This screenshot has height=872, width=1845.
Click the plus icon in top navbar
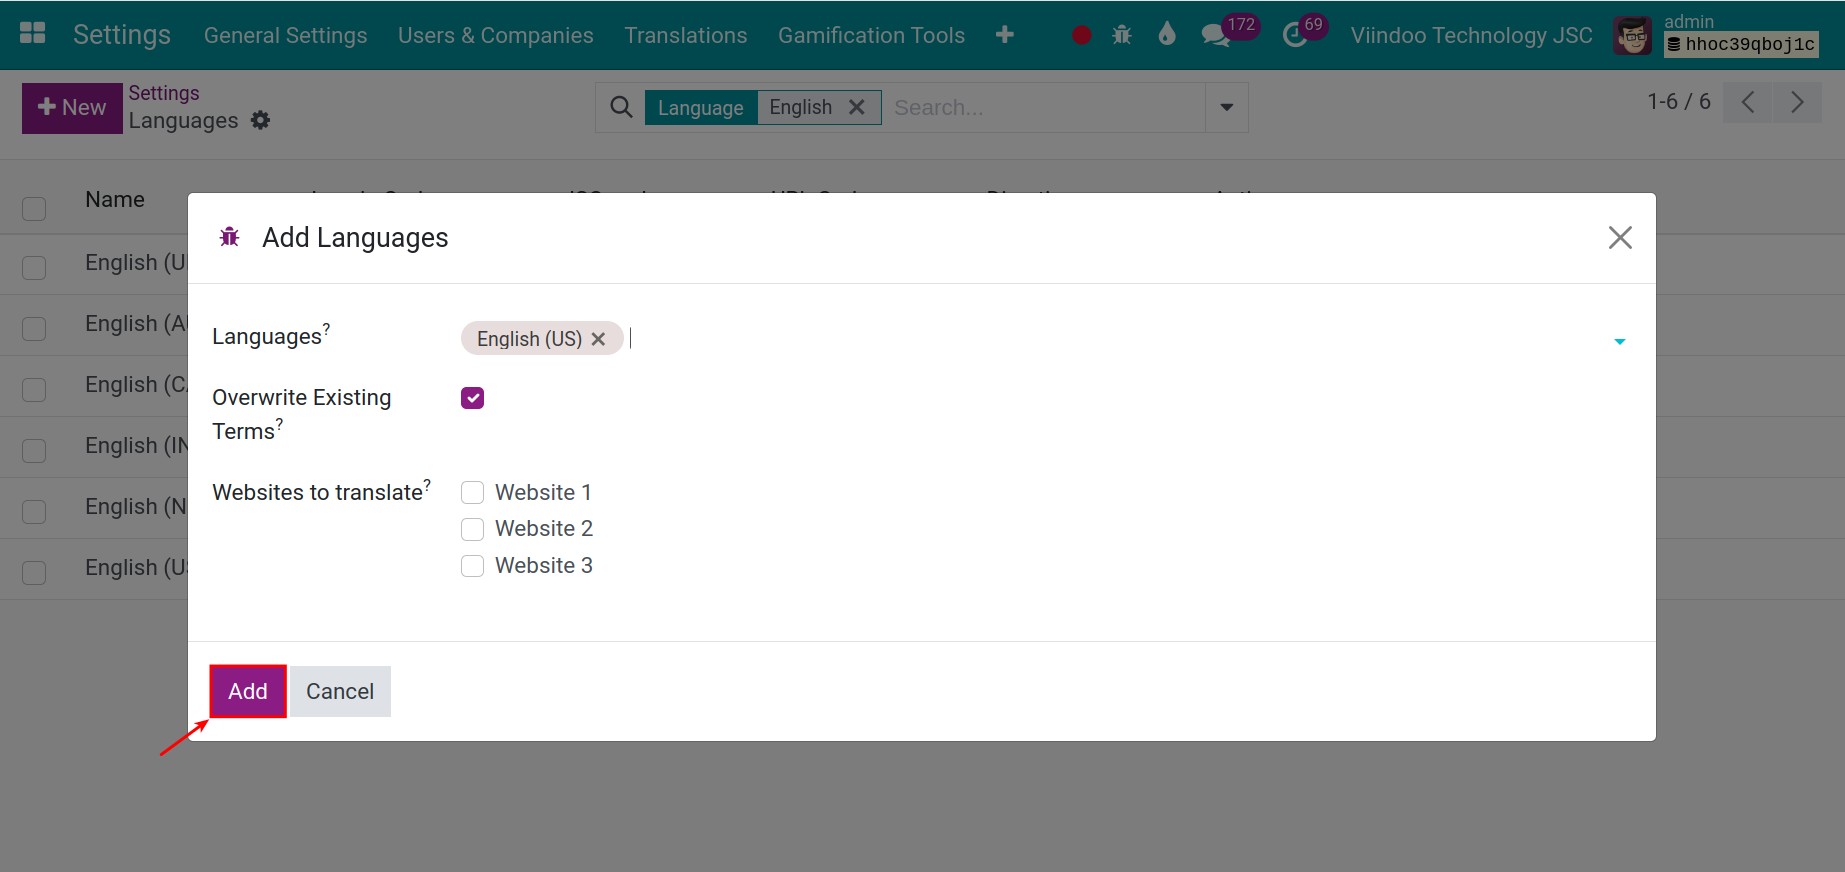[x=1005, y=35]
